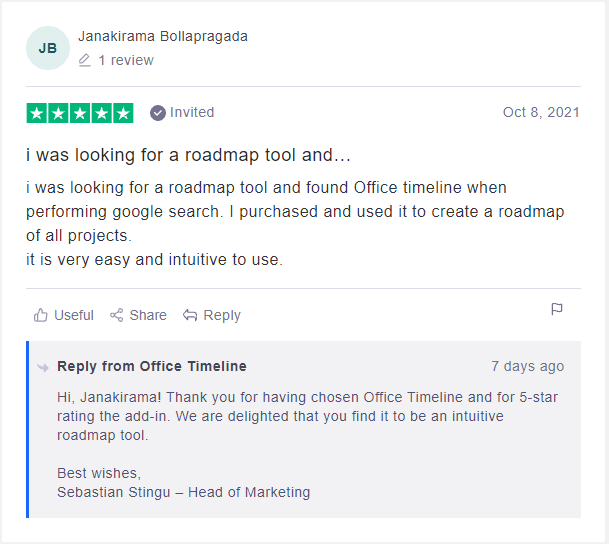The image size is (609, 544).
Task: Click the JB avatar circle
Action: coord(48,48)
